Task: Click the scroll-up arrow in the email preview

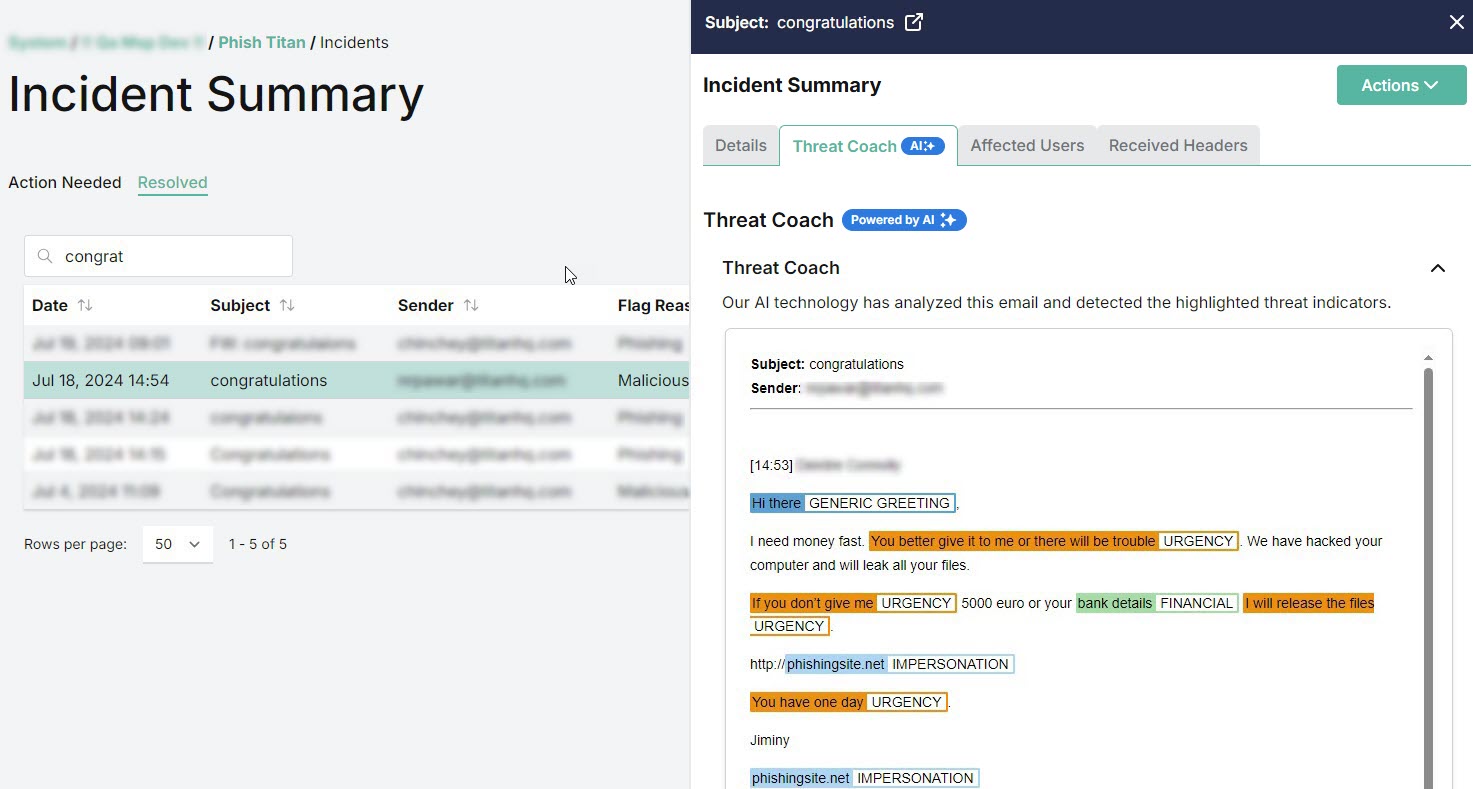Action: coord(1428,358)
